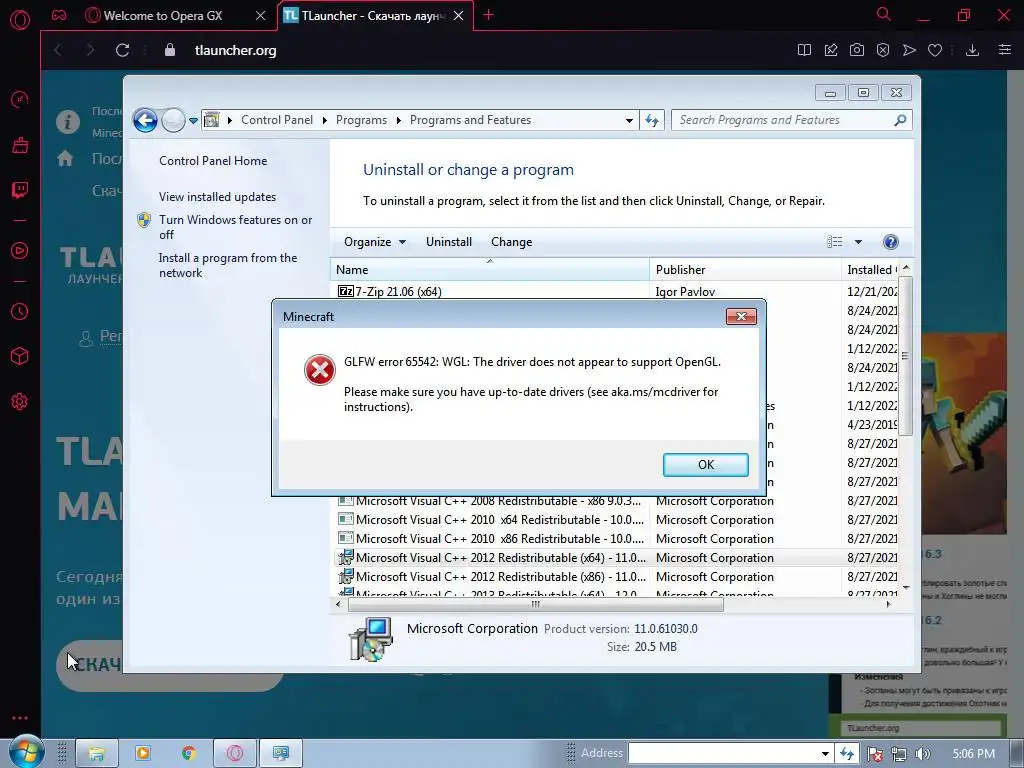The image size is (1024, 768).
Task: Open GX Corner controller icon
Action: pos(59,15)
